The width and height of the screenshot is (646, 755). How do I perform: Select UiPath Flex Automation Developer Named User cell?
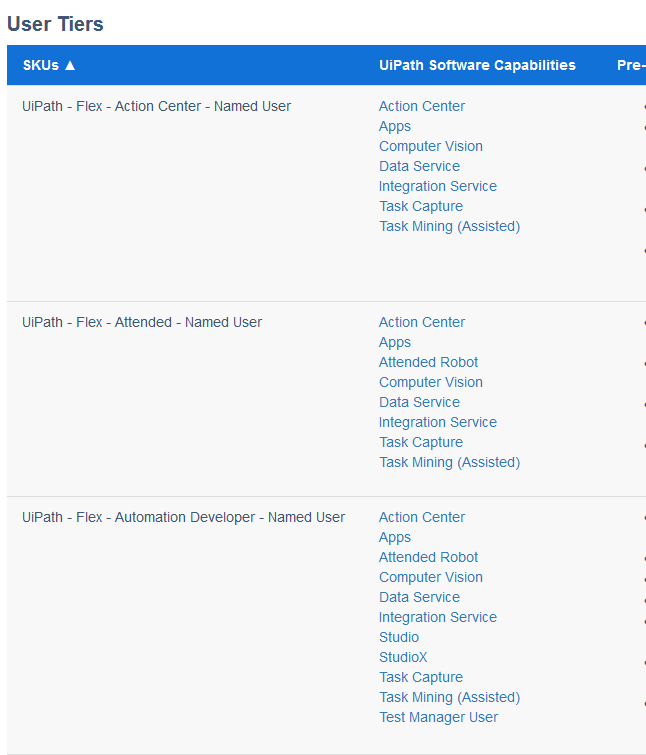point(183,517)
